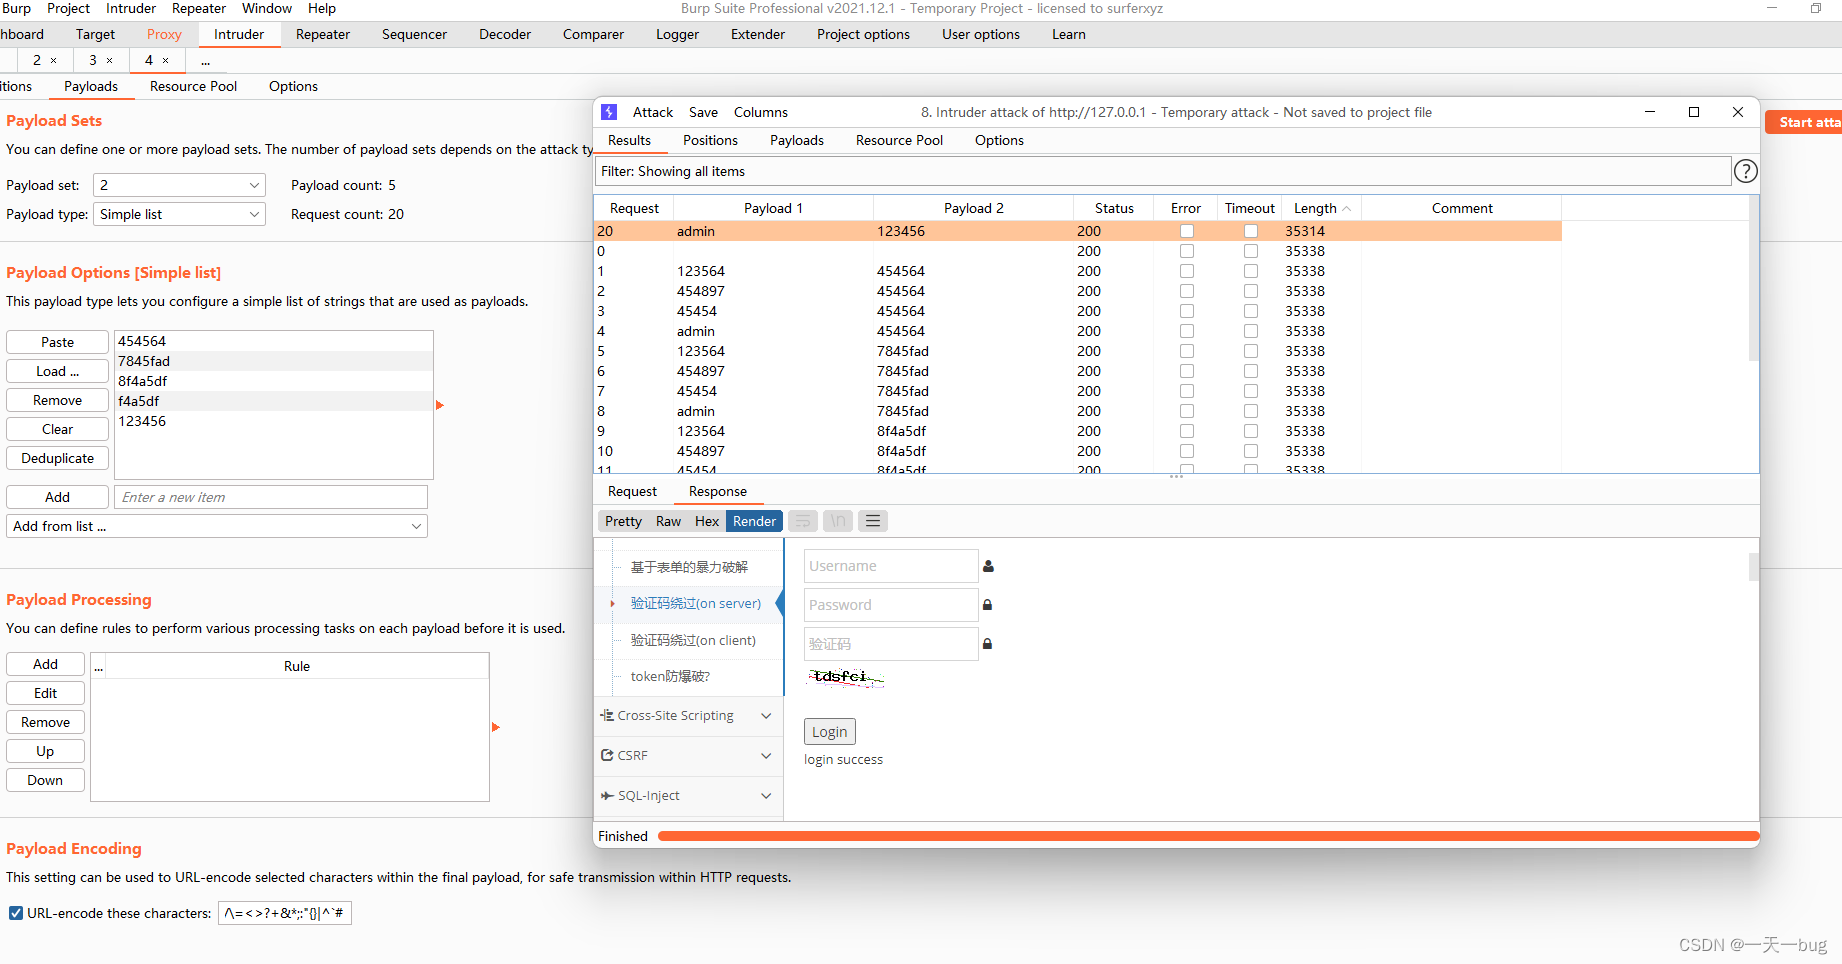Switch response view to Raw
This screenshot has height=964, width=1842.
[x=668, y=521]
